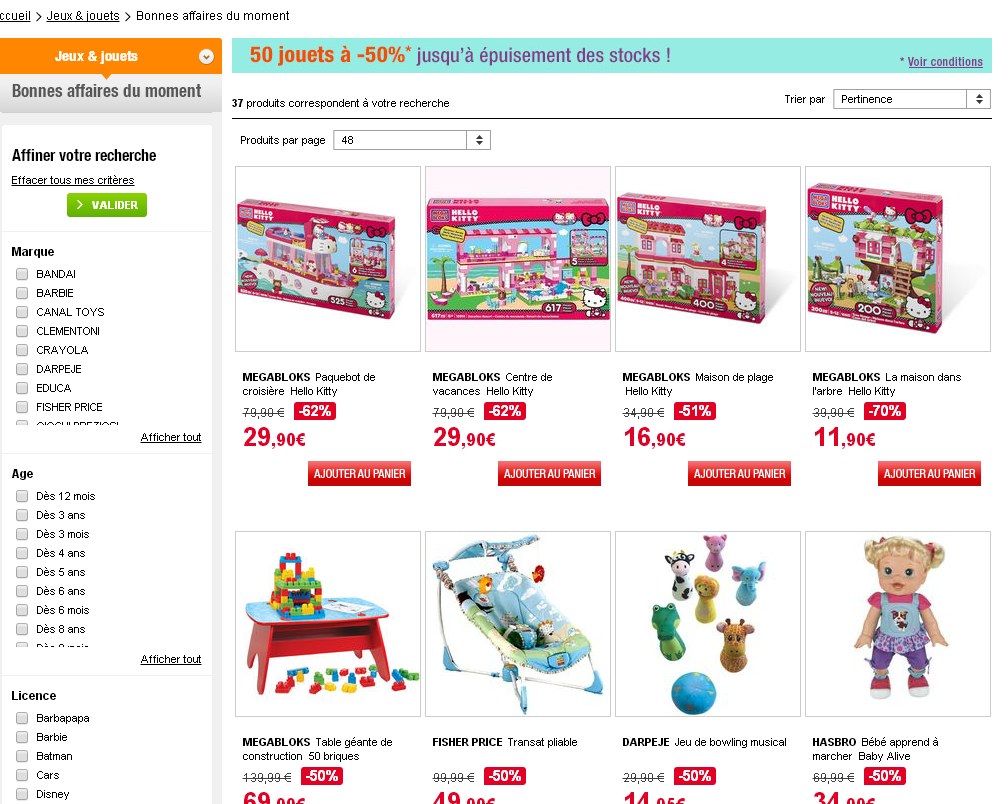Click the Jeux & jouets dropdown arrow icon

point(206,57)
